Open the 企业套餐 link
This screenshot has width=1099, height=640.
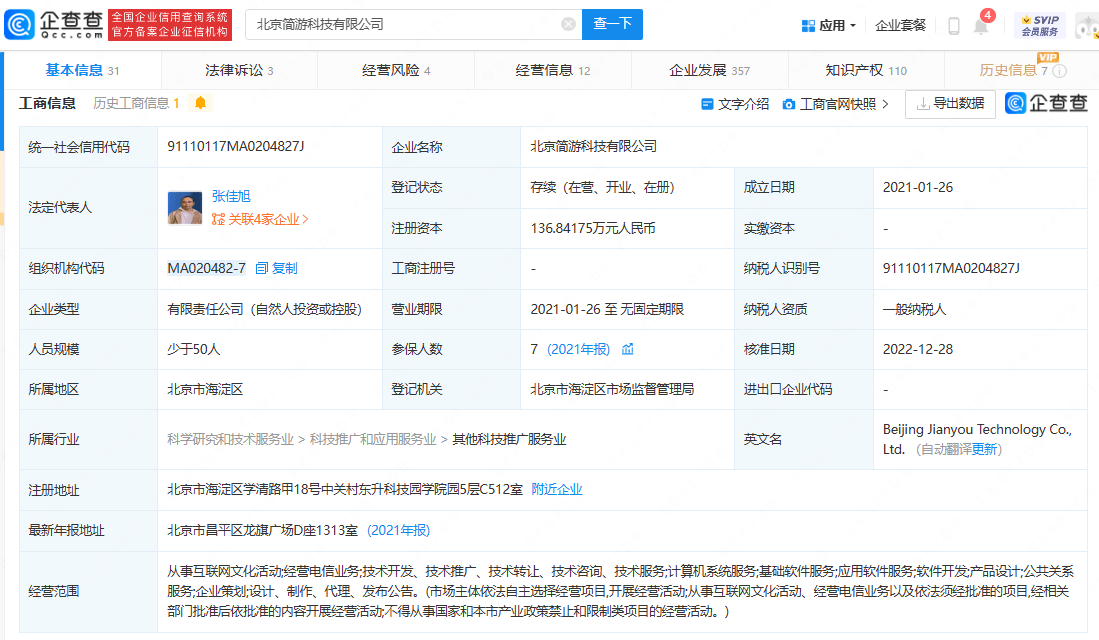click(901, 26)
